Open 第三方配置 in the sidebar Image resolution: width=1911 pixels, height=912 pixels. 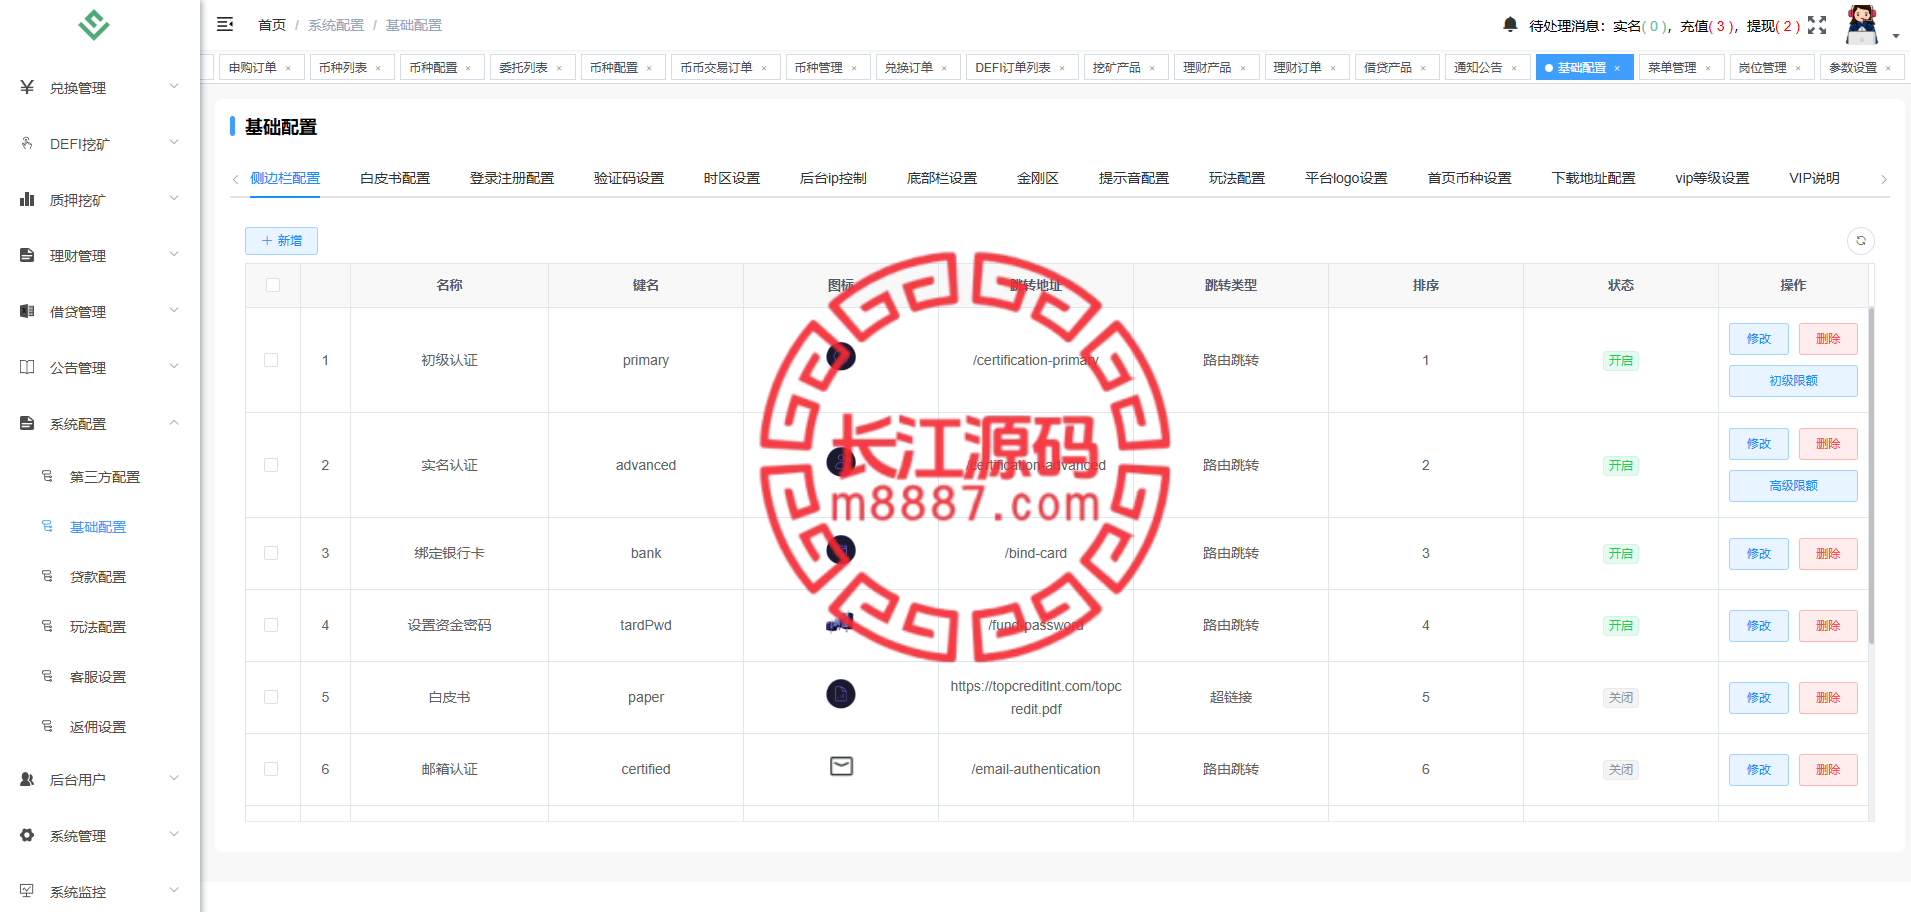(x=105, y=477)
